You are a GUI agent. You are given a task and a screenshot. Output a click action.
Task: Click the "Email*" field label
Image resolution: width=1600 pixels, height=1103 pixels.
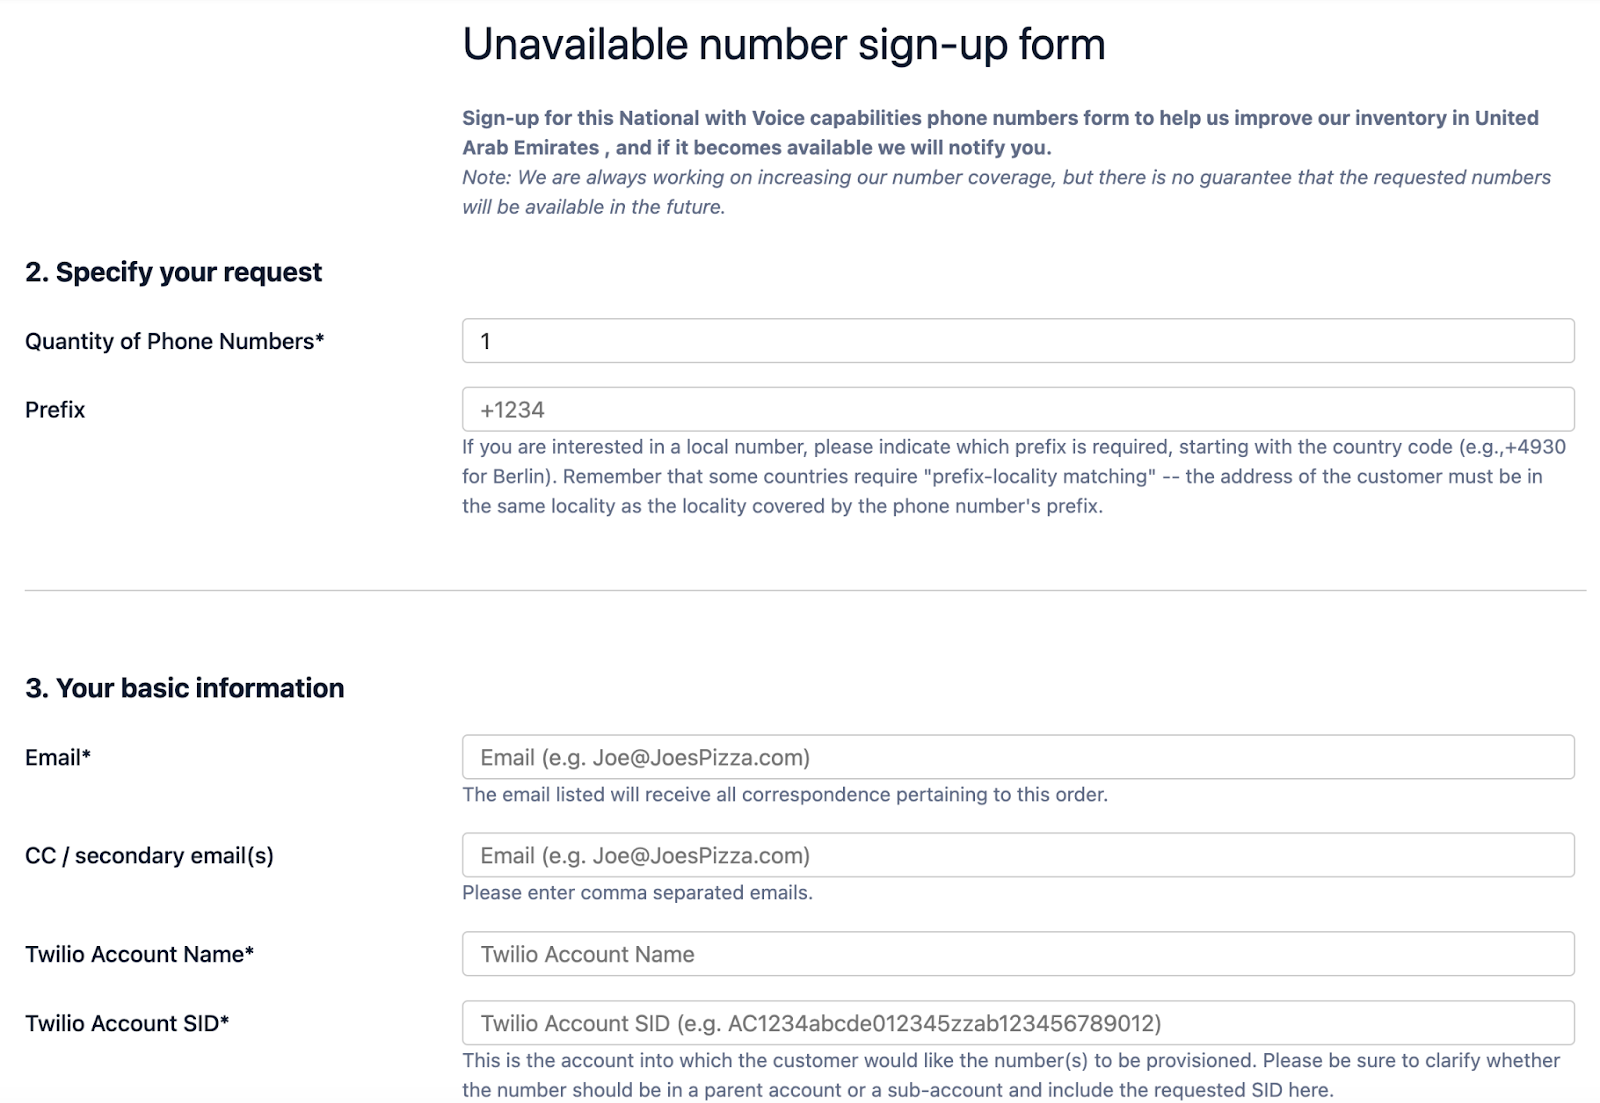[x=58, y=757]
